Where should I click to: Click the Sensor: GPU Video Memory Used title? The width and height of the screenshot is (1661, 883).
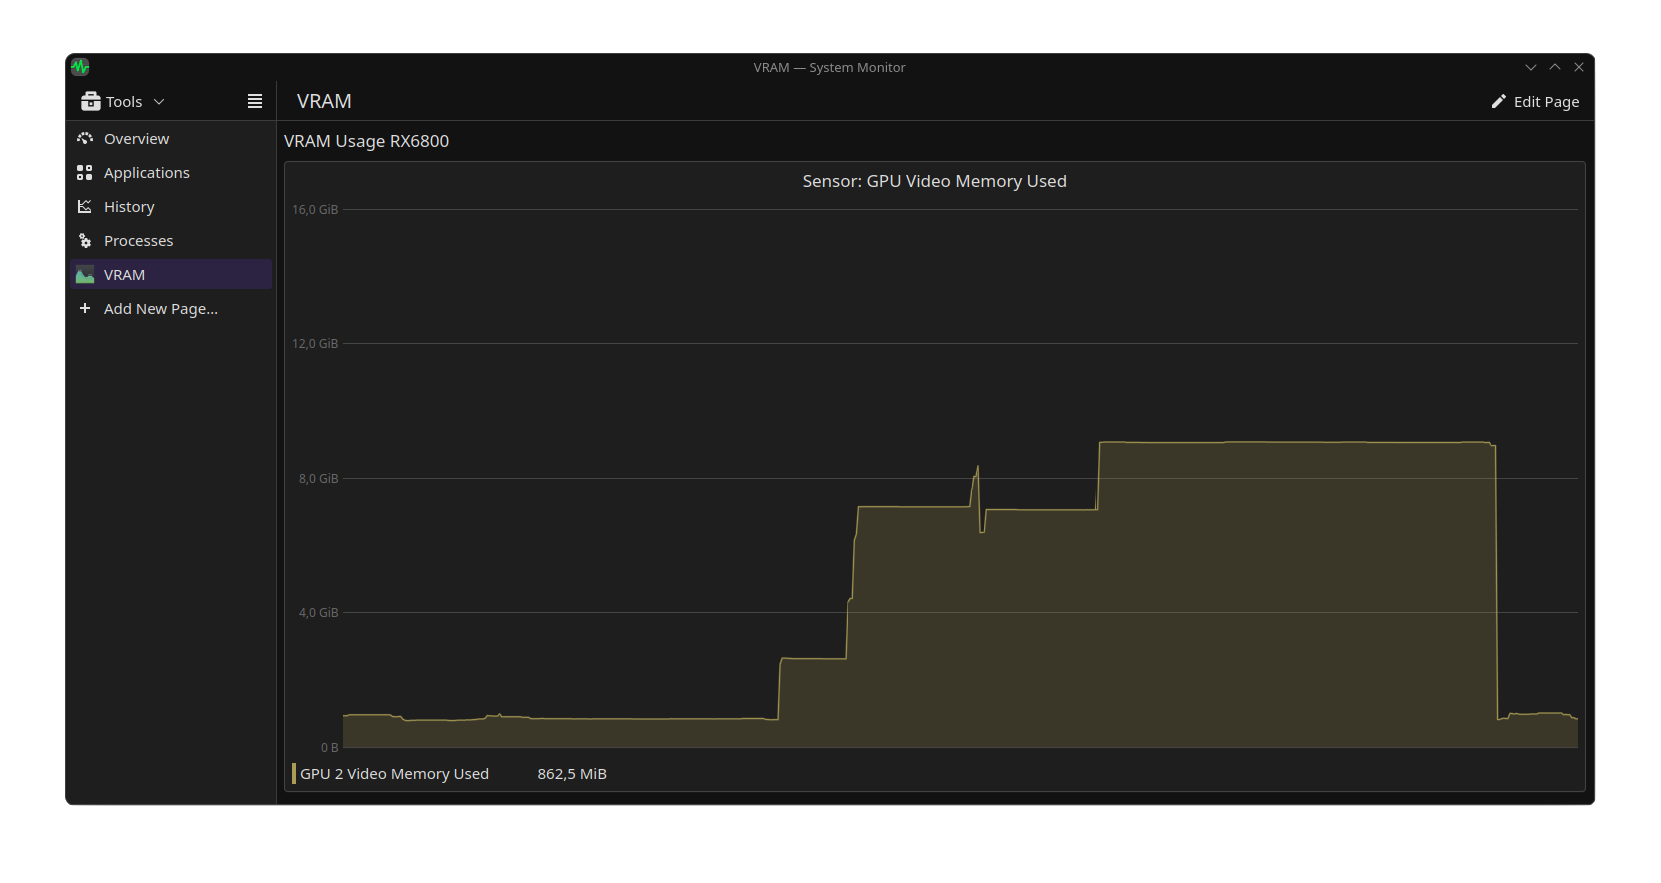(x=934, y=181)
